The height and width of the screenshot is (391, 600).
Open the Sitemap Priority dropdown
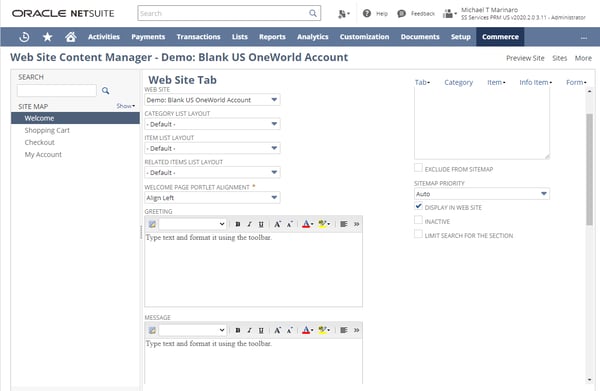tap(482, 194)
